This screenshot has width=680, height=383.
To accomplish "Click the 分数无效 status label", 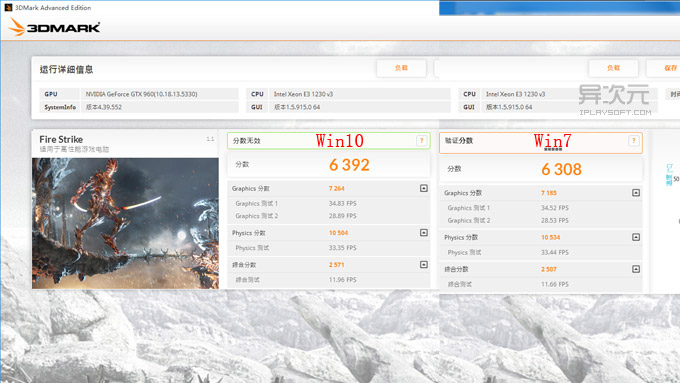I will (246, 141).
